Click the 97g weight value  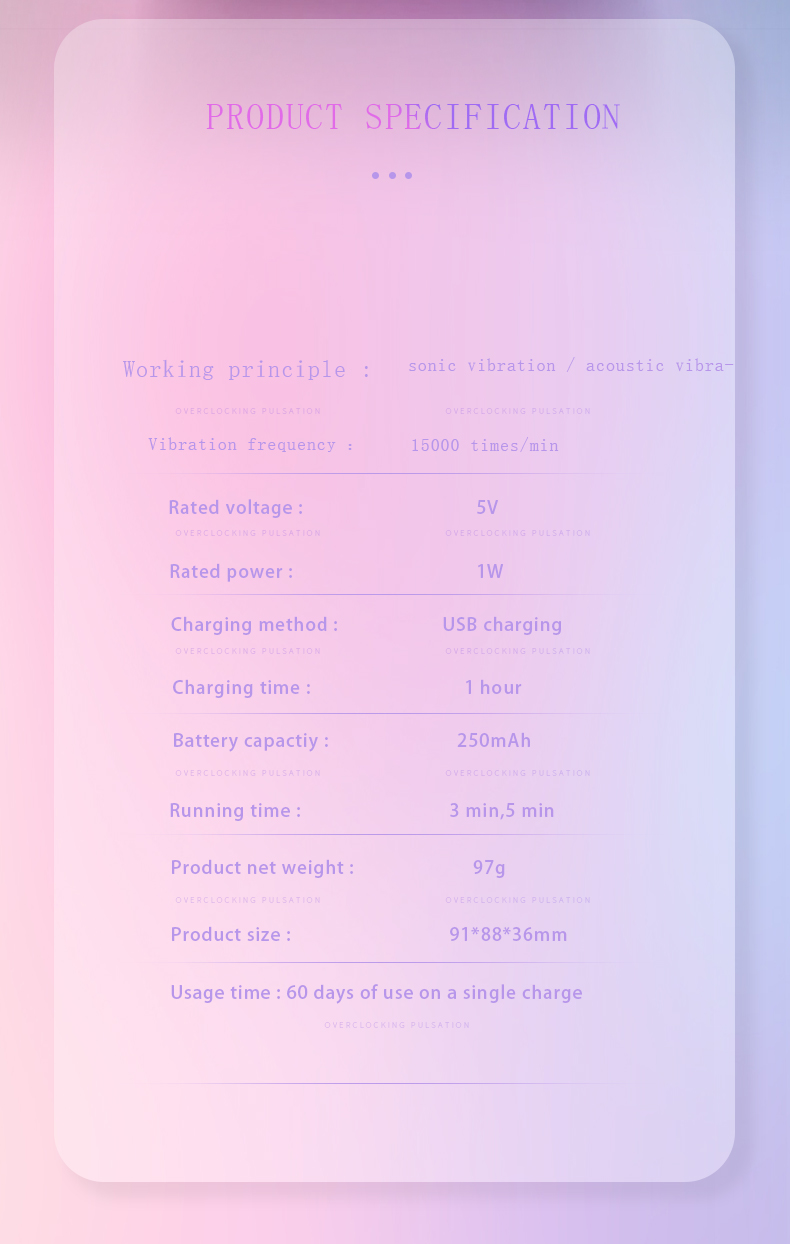(x=489, y=868)
